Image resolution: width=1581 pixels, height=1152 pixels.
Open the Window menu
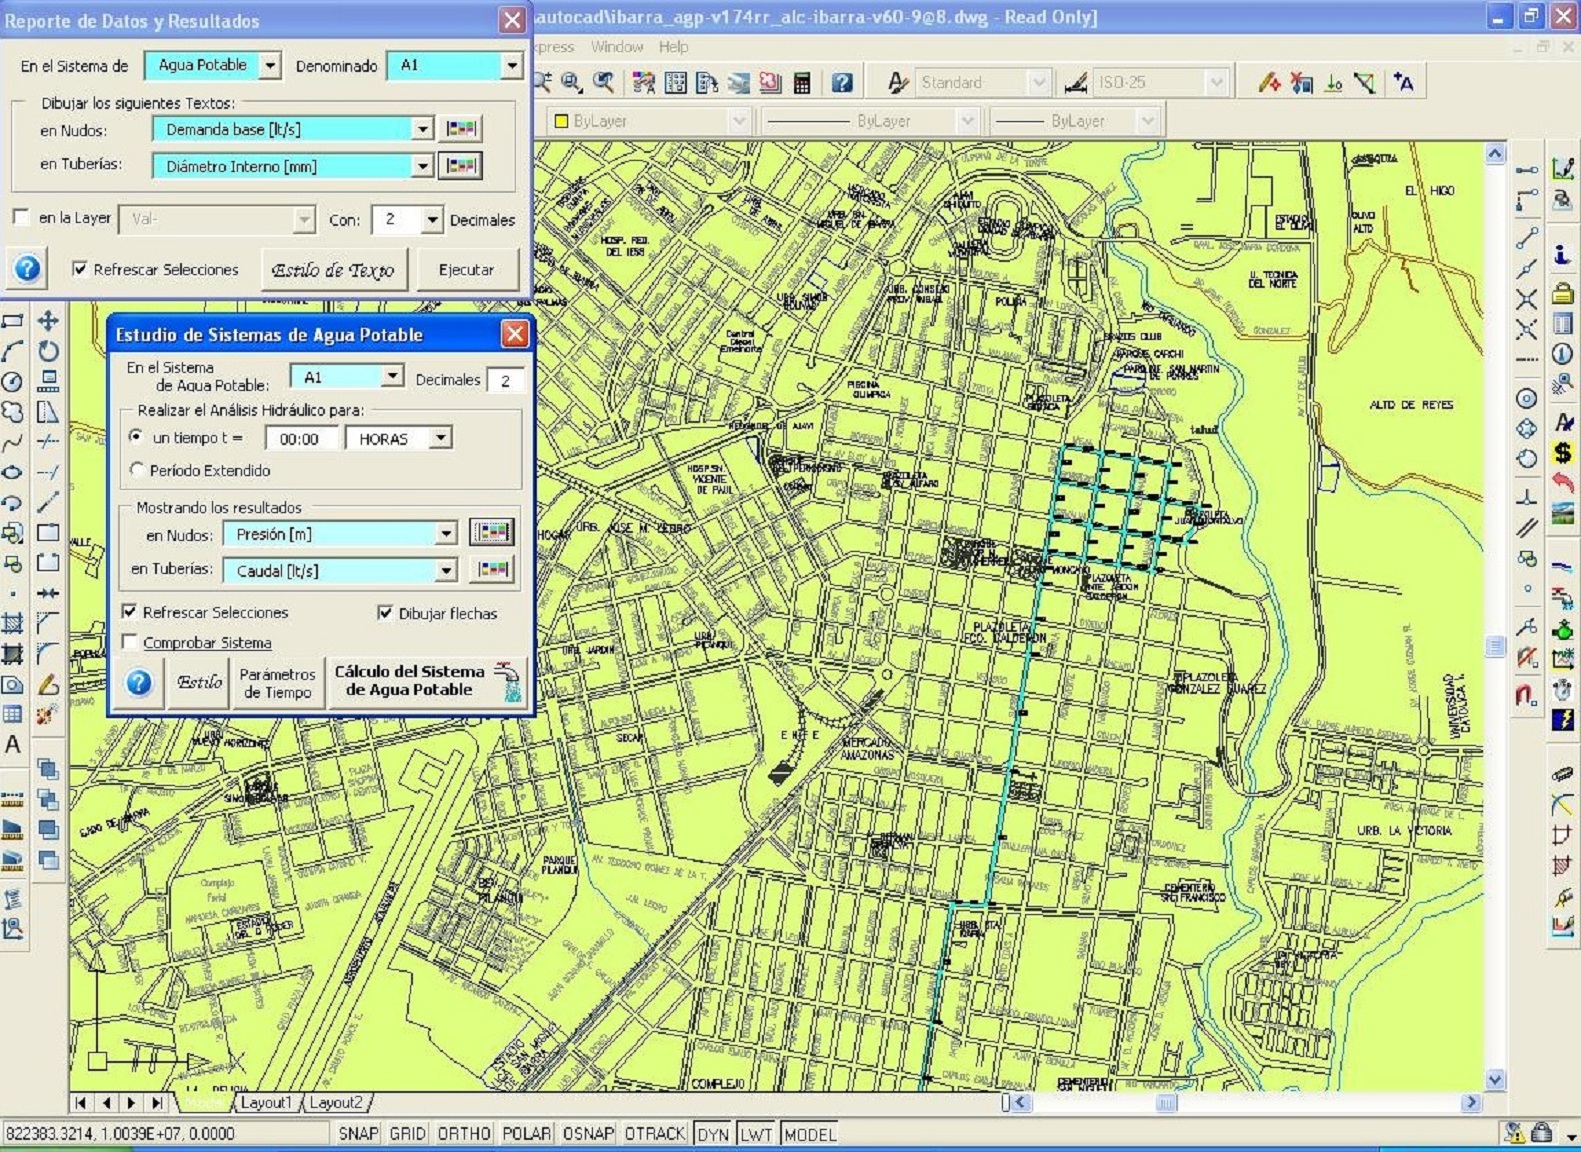pos(616,47)
